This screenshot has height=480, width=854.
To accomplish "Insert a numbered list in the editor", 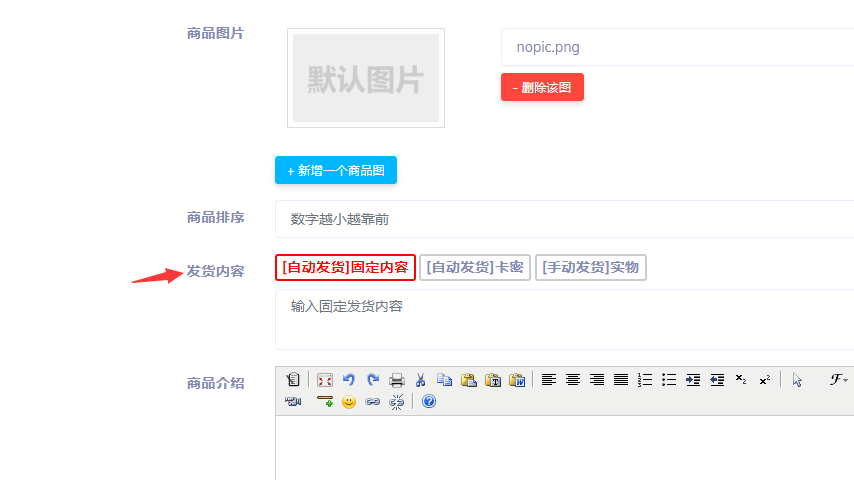I will (x=645, y=380).
